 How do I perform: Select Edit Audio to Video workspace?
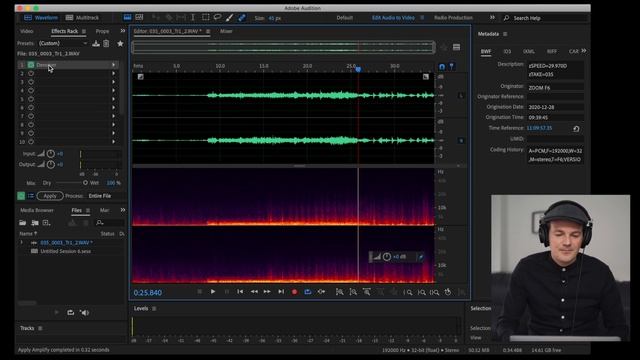pyautogui.click(x=393, y=18)
